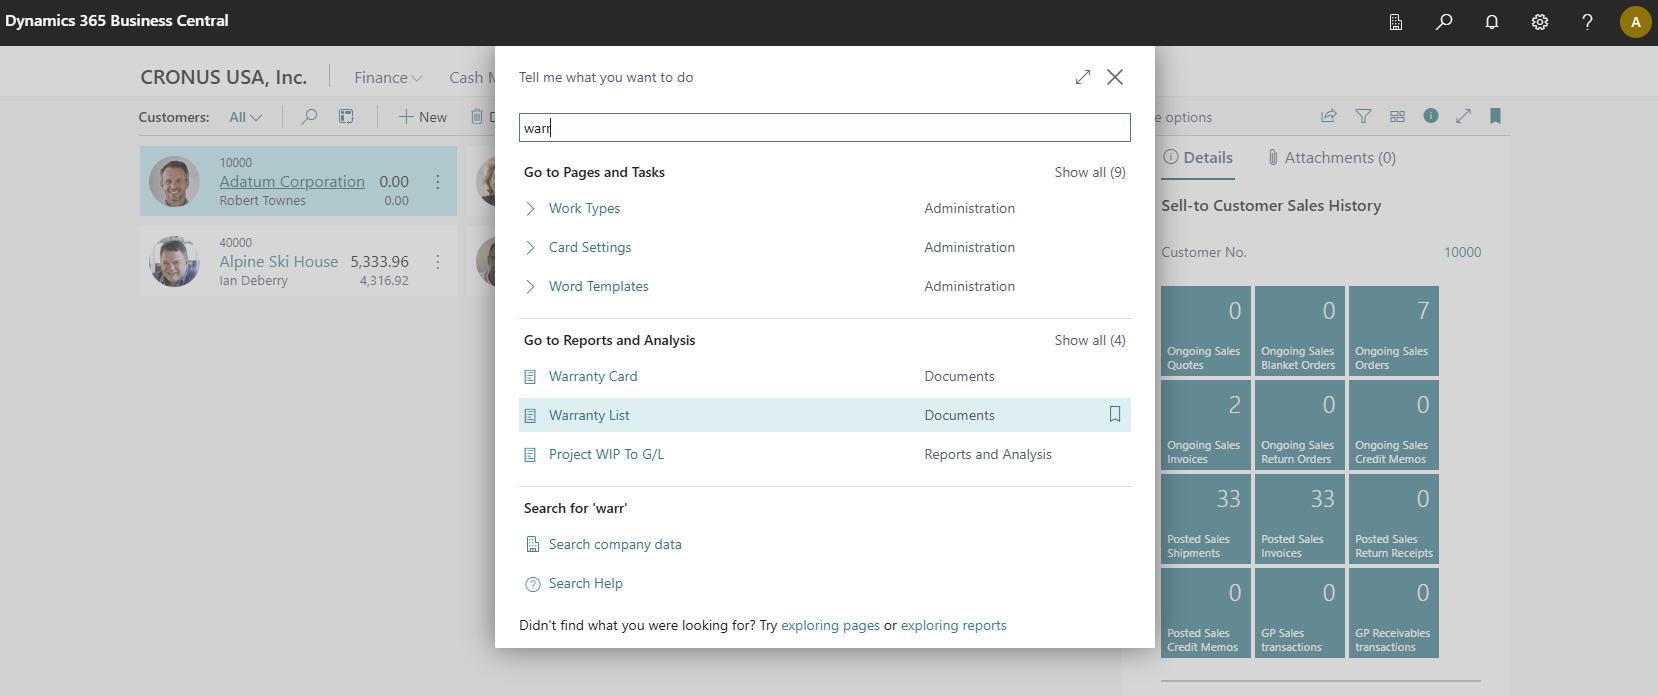Click the help question mark icon
Image resolution: width=1658 pixels, height=696 pixels.
(x=1587, y=22)
